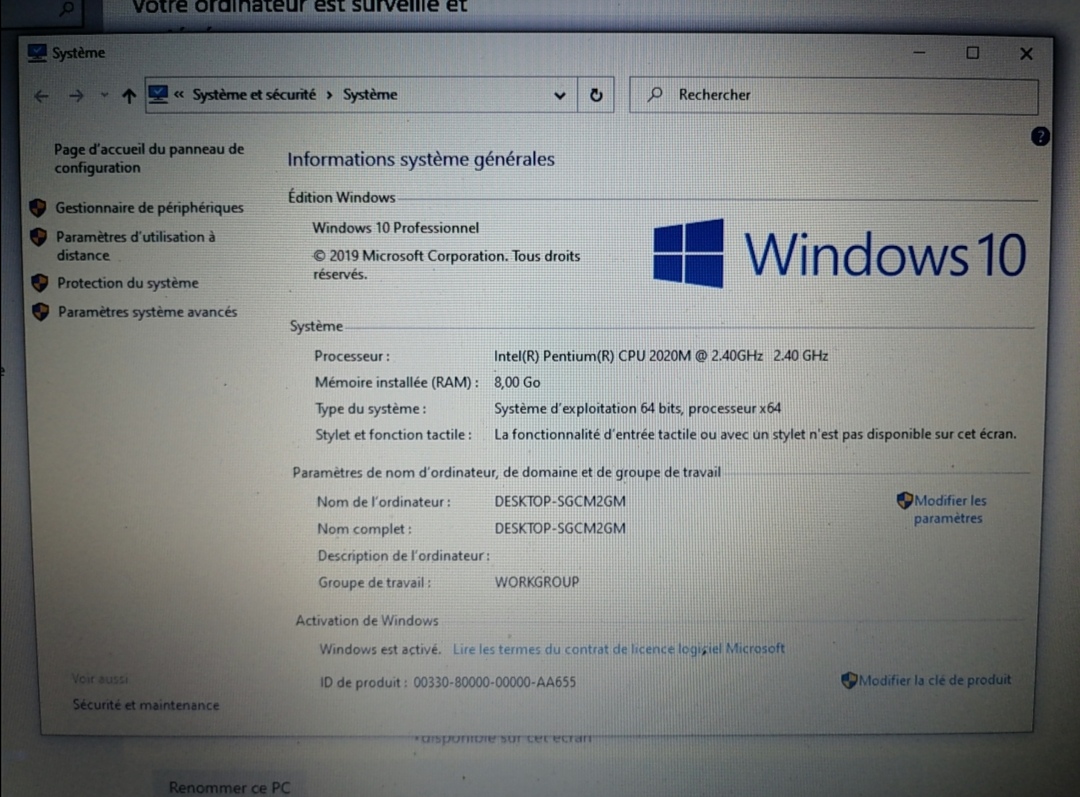Click the Rechercher search field
1080x797 pixels.
[x=833, y=95]
